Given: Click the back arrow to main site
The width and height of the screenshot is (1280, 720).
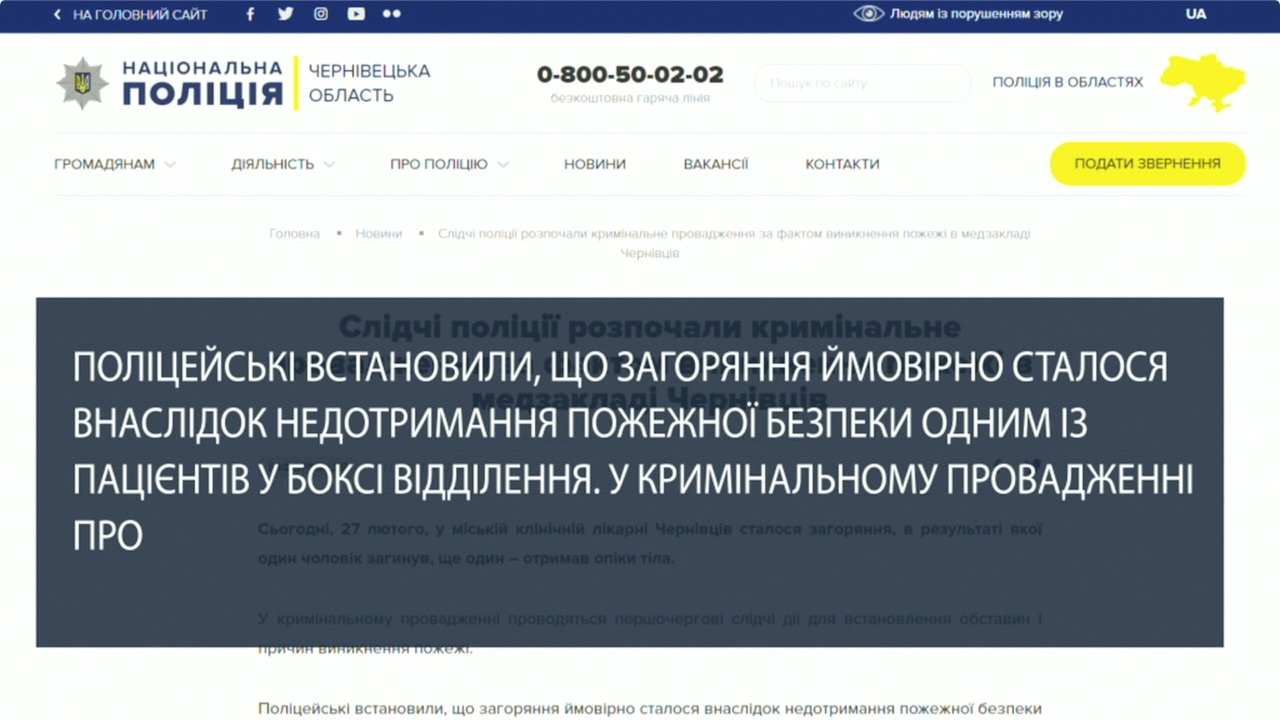Looking at the screenshot, I should point(57,14).
